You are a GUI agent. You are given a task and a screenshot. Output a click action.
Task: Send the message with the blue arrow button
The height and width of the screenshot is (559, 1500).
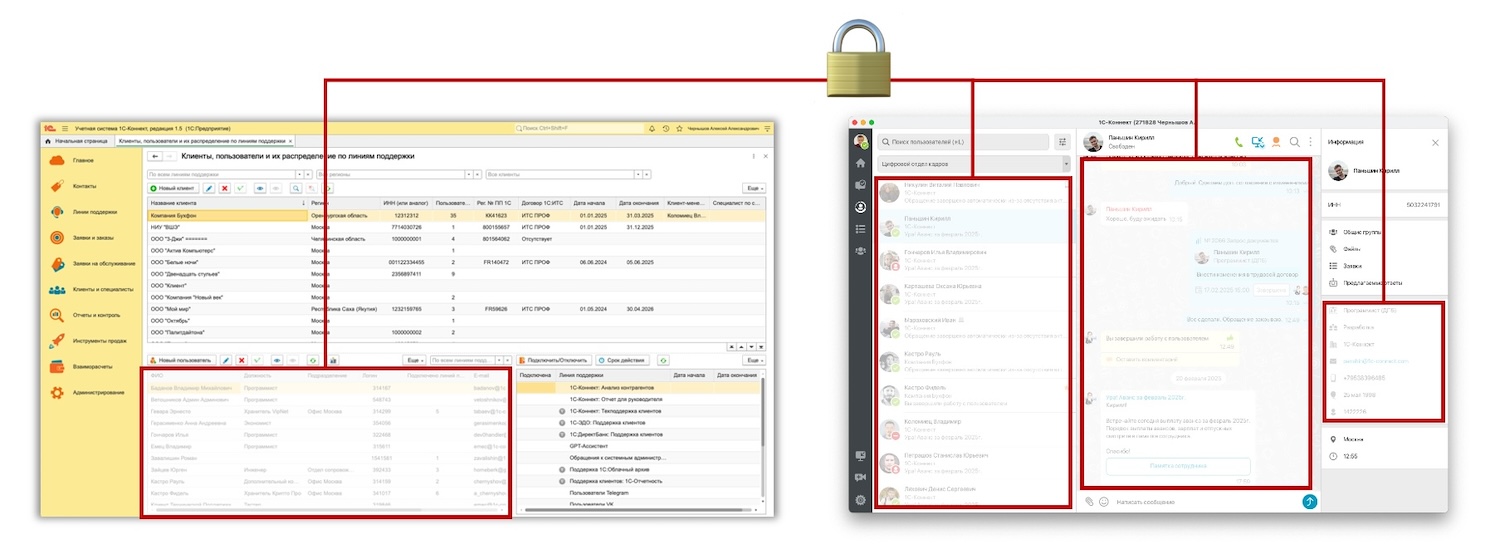1309,501
